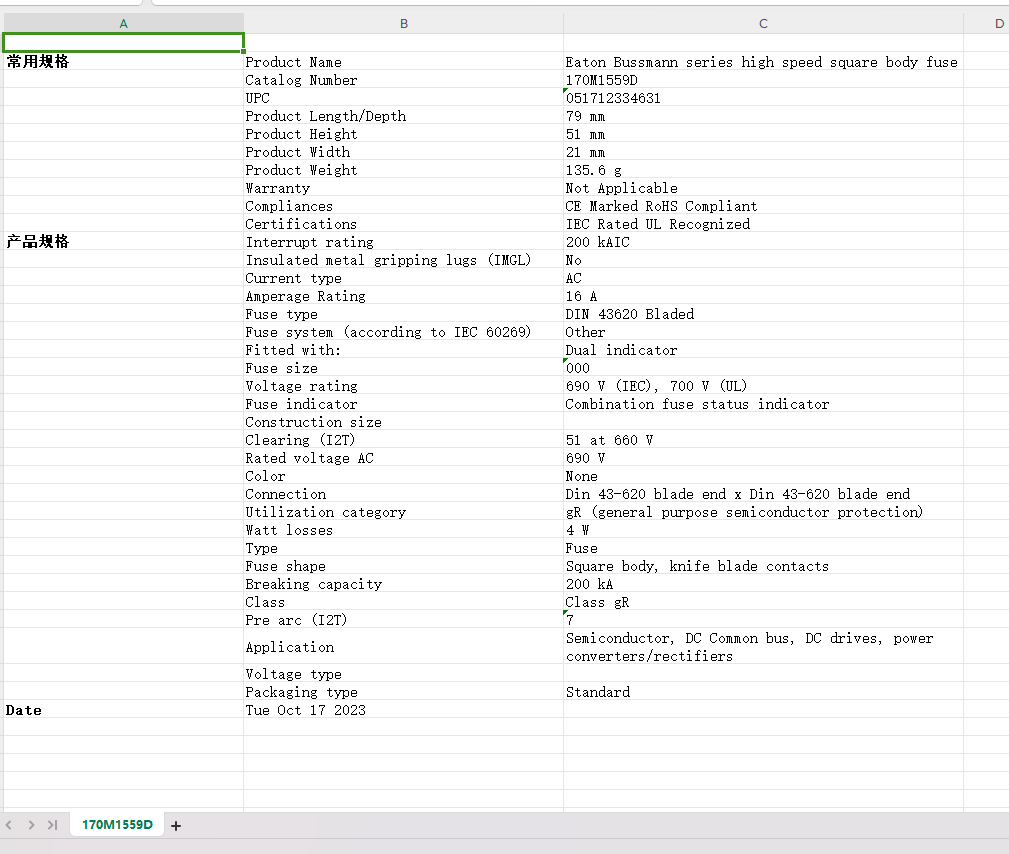Select 'Din 43-620 blade end' connection cell
The width and height of the screenshot is (1009, 854).
(763, 494)
